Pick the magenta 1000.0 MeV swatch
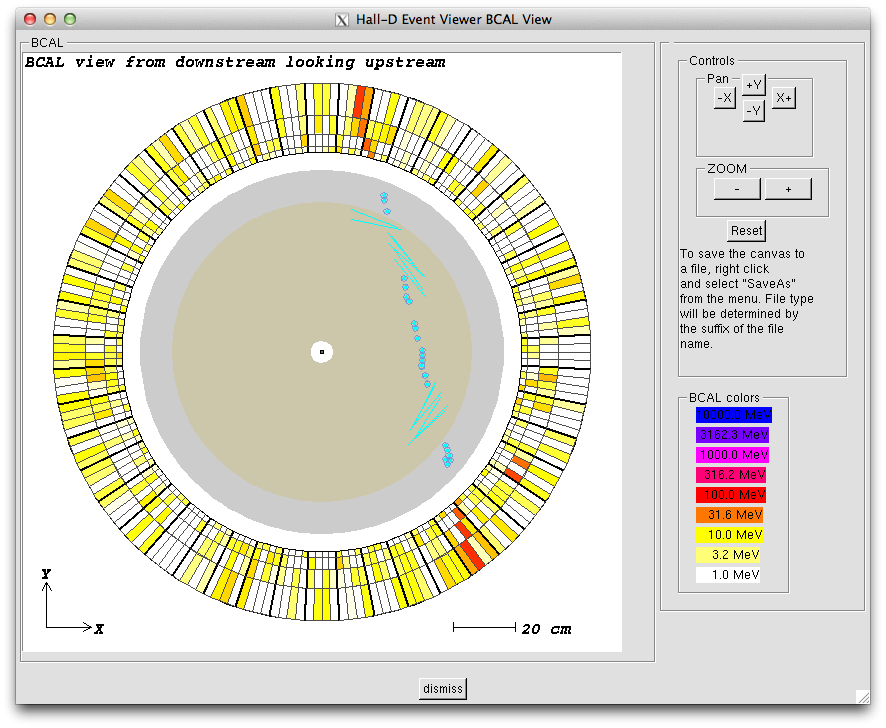Viewport: 886px width, 728px height. click(x=733, y=455)
